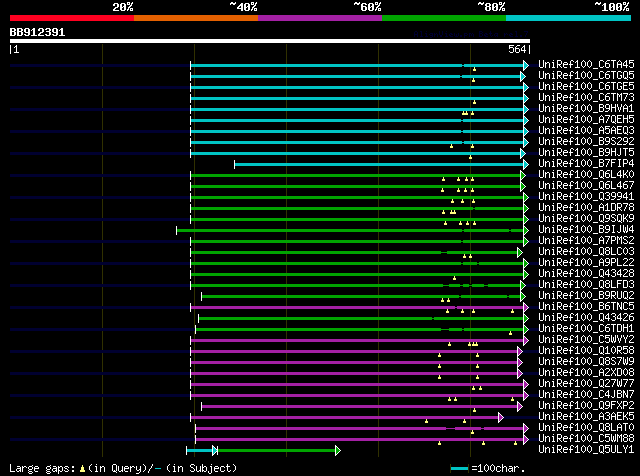Image resolution: width=640 pixels, height=476 pixels.
Task: Click UniRef100_C5WM88 label
Action: [586, 439]
